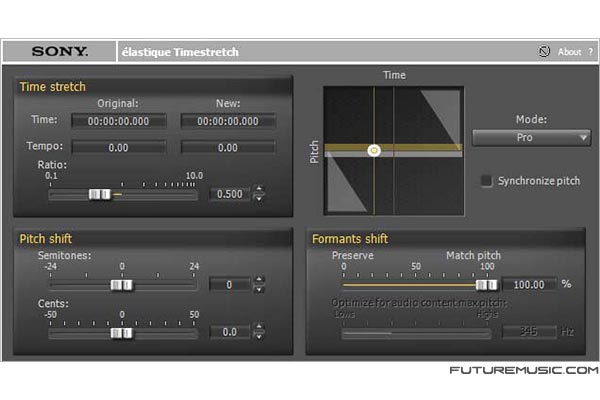Screen dimensions: 600x400
Task: Decrease Semitones with the down stepper arrow
Action: pyautogui.click(x=259, y=290)
